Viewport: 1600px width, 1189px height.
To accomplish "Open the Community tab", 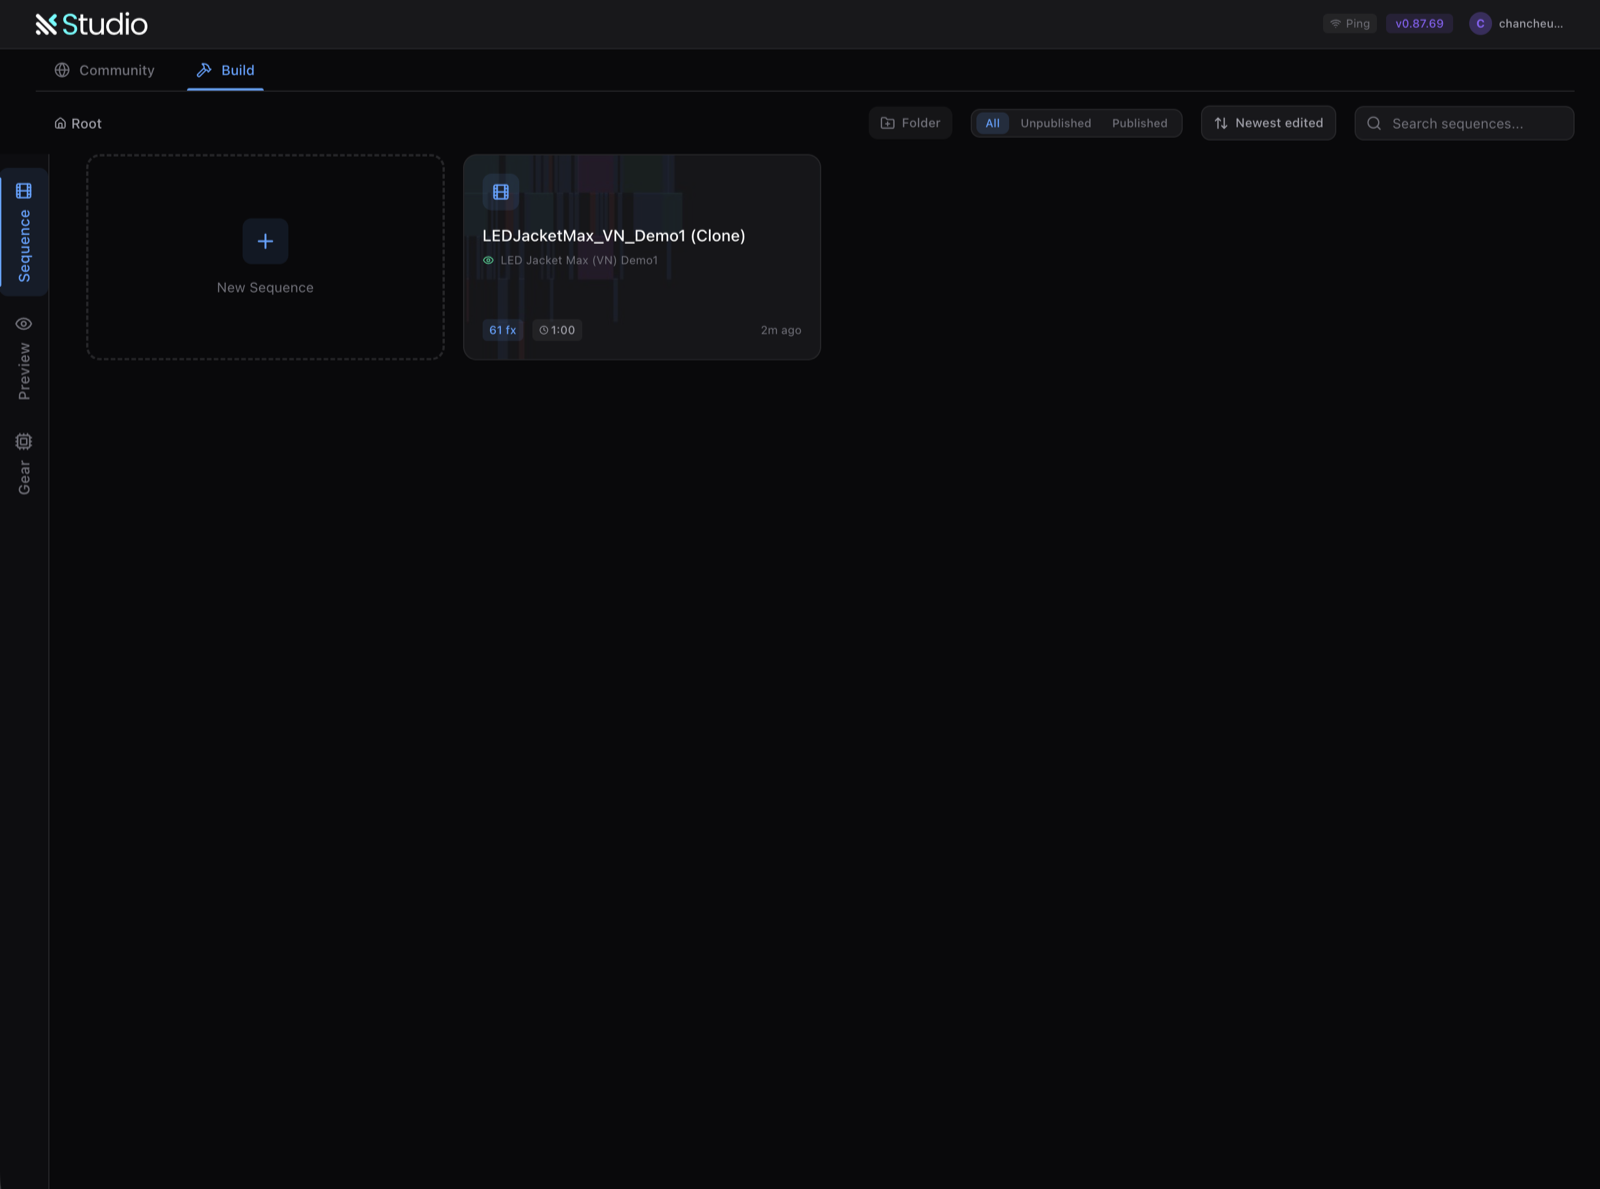I will tap(105, 70).
